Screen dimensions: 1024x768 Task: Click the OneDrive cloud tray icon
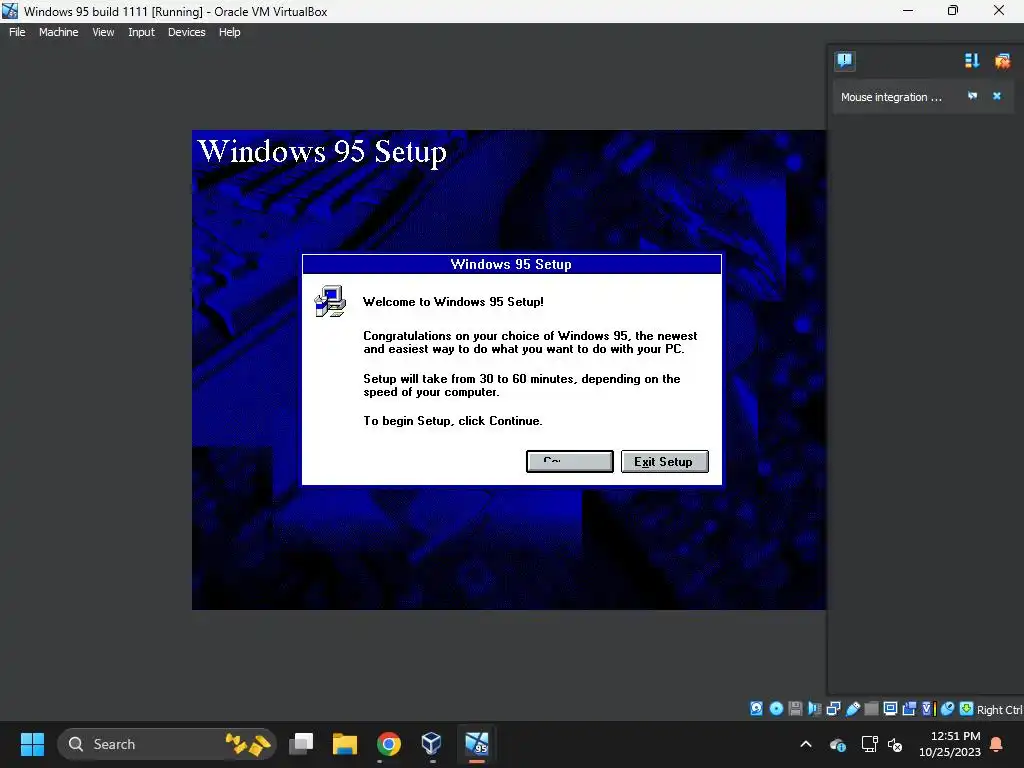838,744
